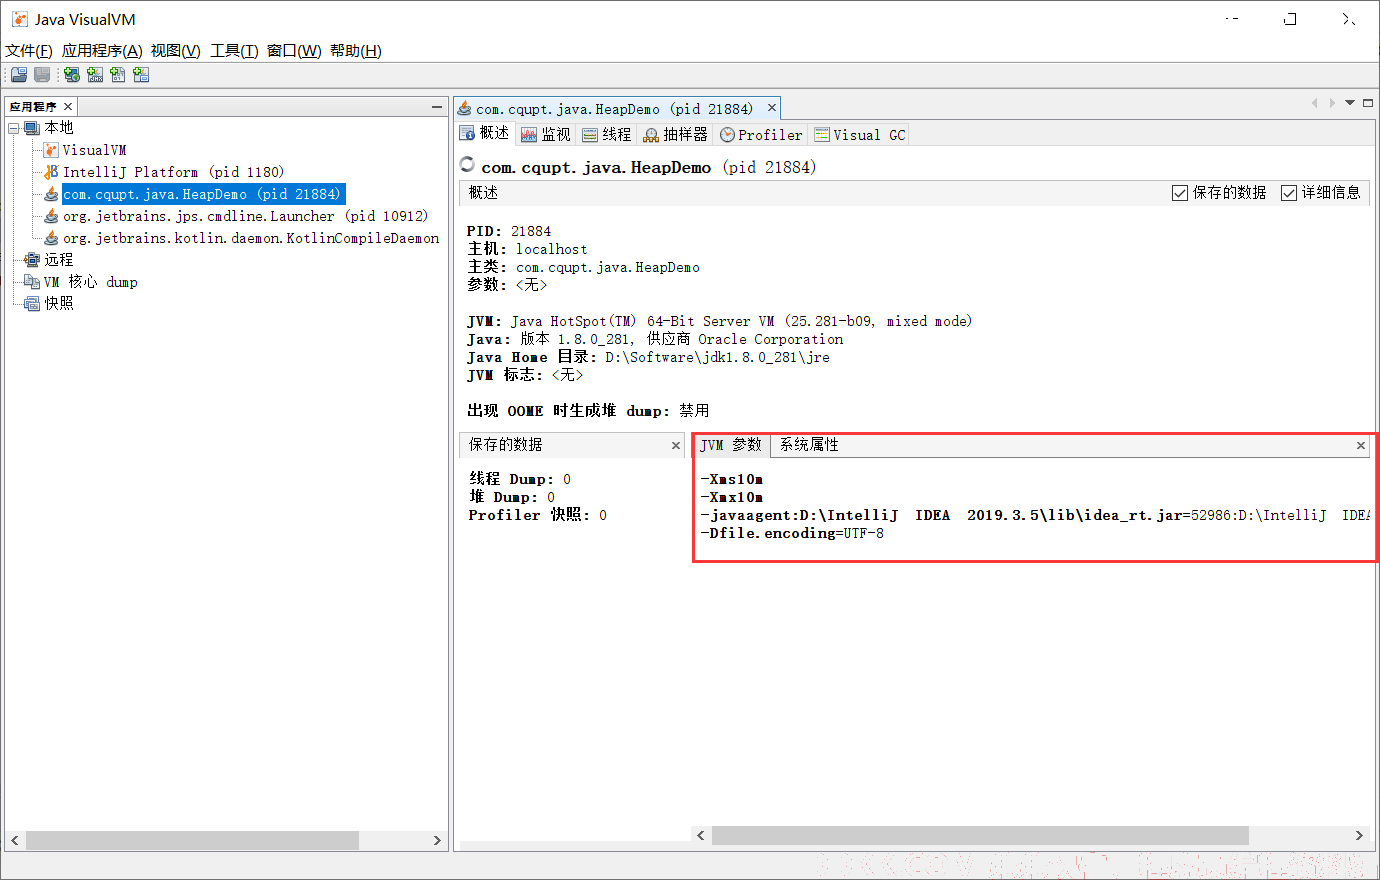This screenshot has height=880, width=1380.
Task: Click the 快照 snapshots icon
Action: pos(32,304)
